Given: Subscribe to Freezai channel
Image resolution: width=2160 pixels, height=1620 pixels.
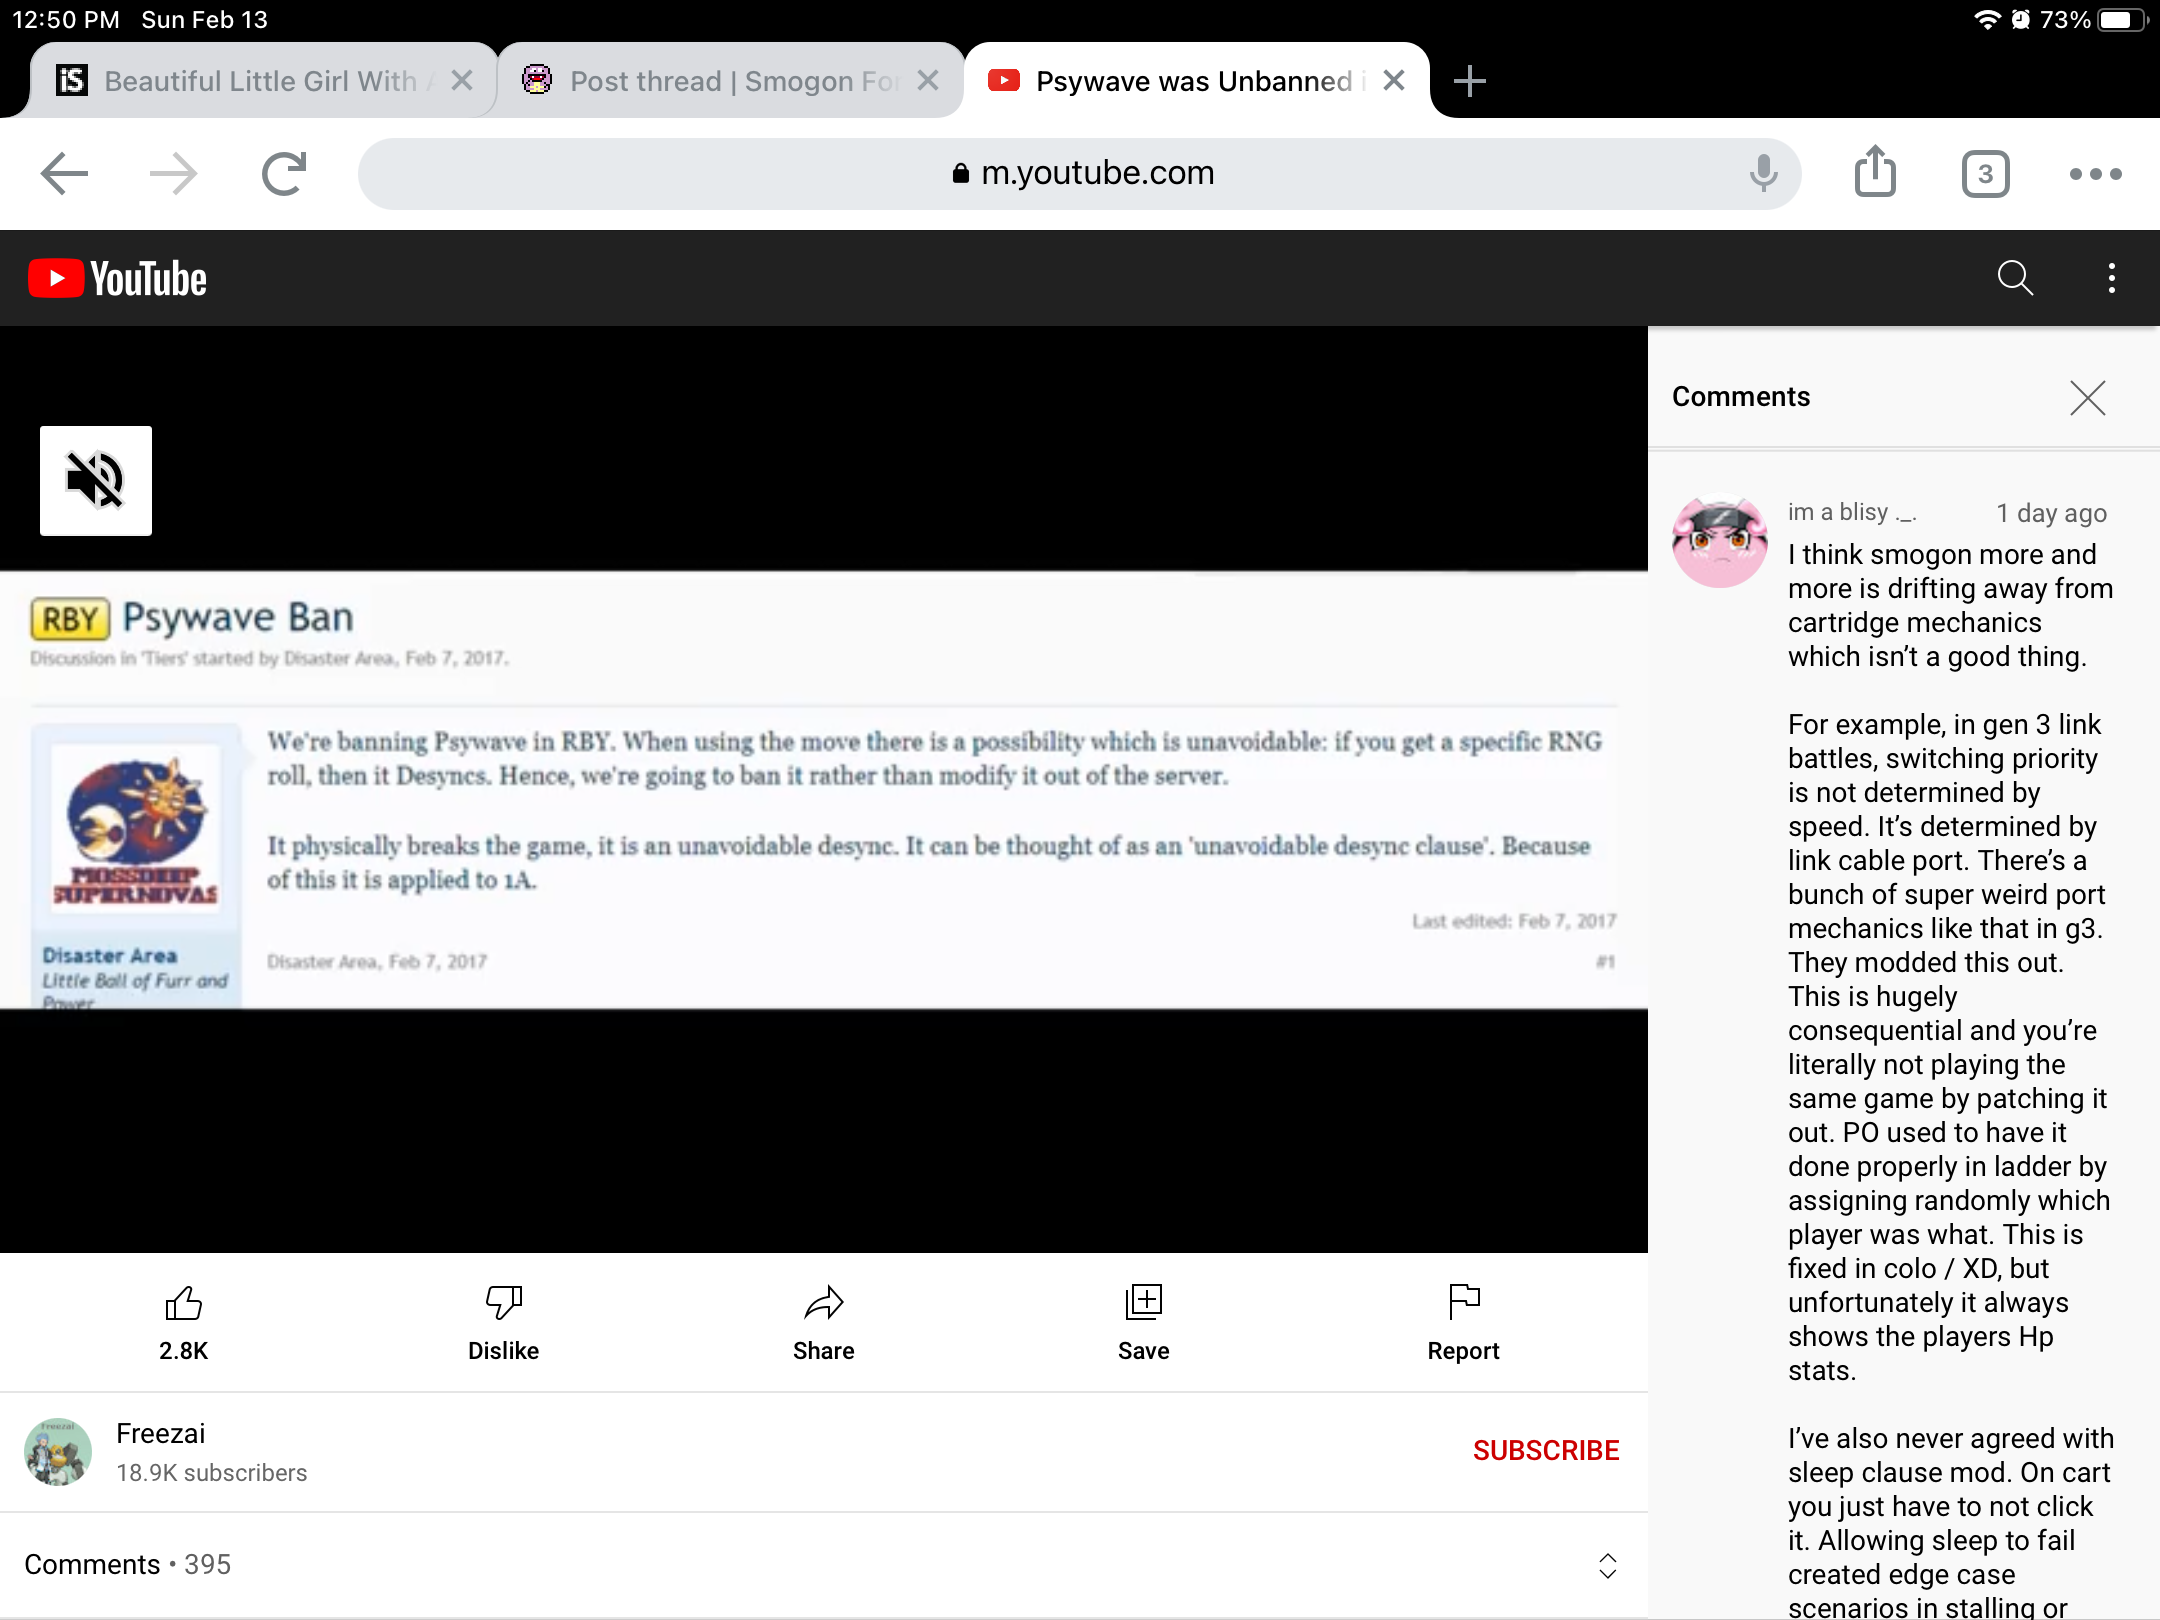Looking at the screenshot, I should [1545, 1450].
